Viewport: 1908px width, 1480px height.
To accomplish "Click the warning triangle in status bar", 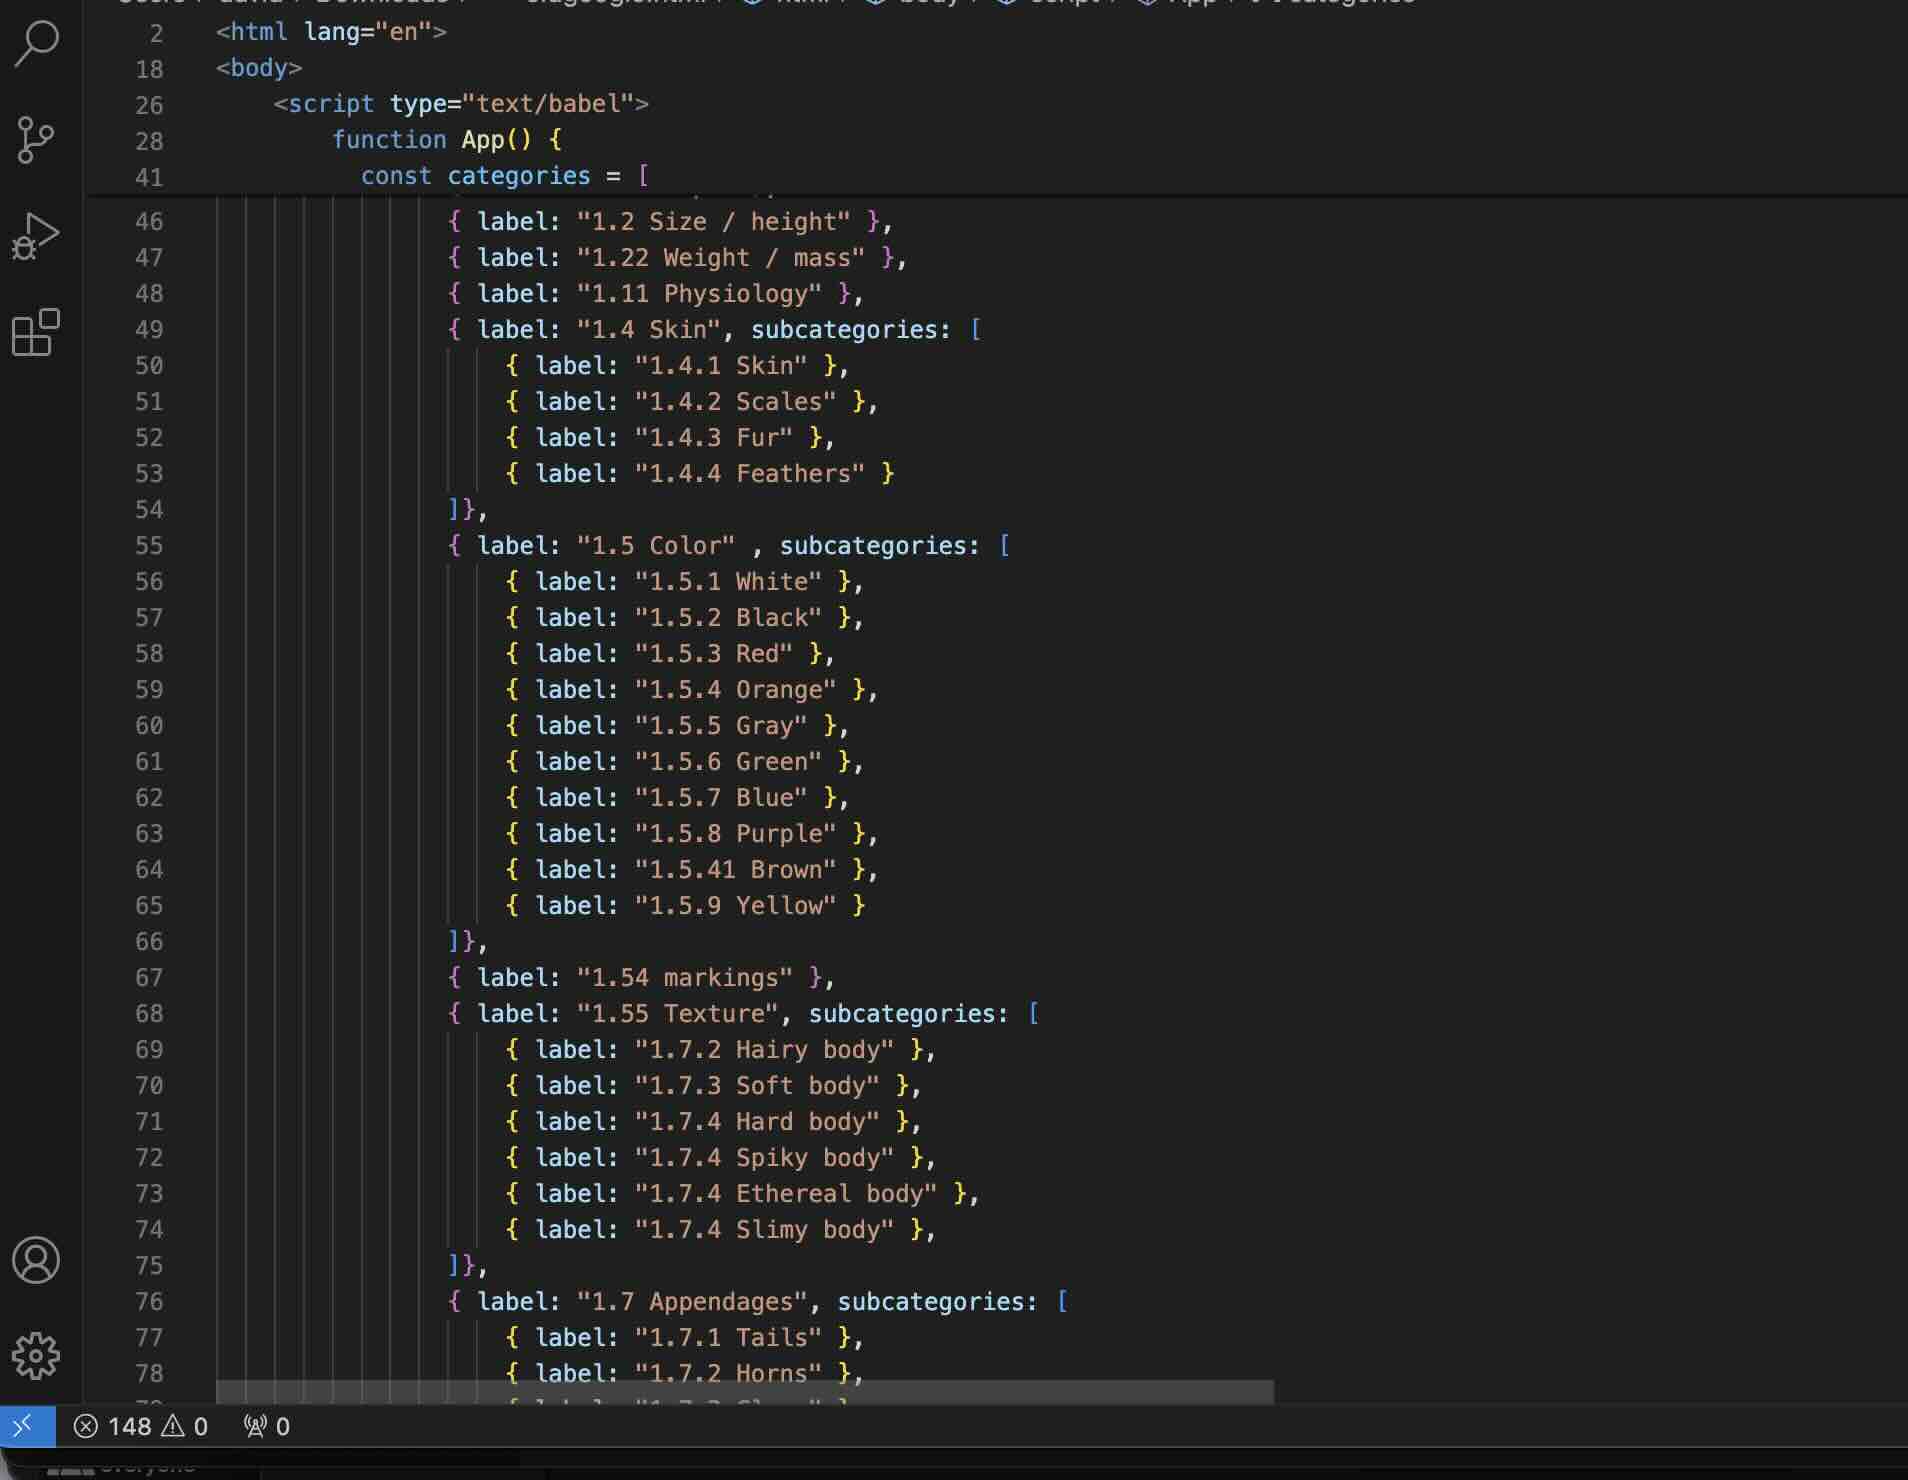I will [x=174, y=1426].
